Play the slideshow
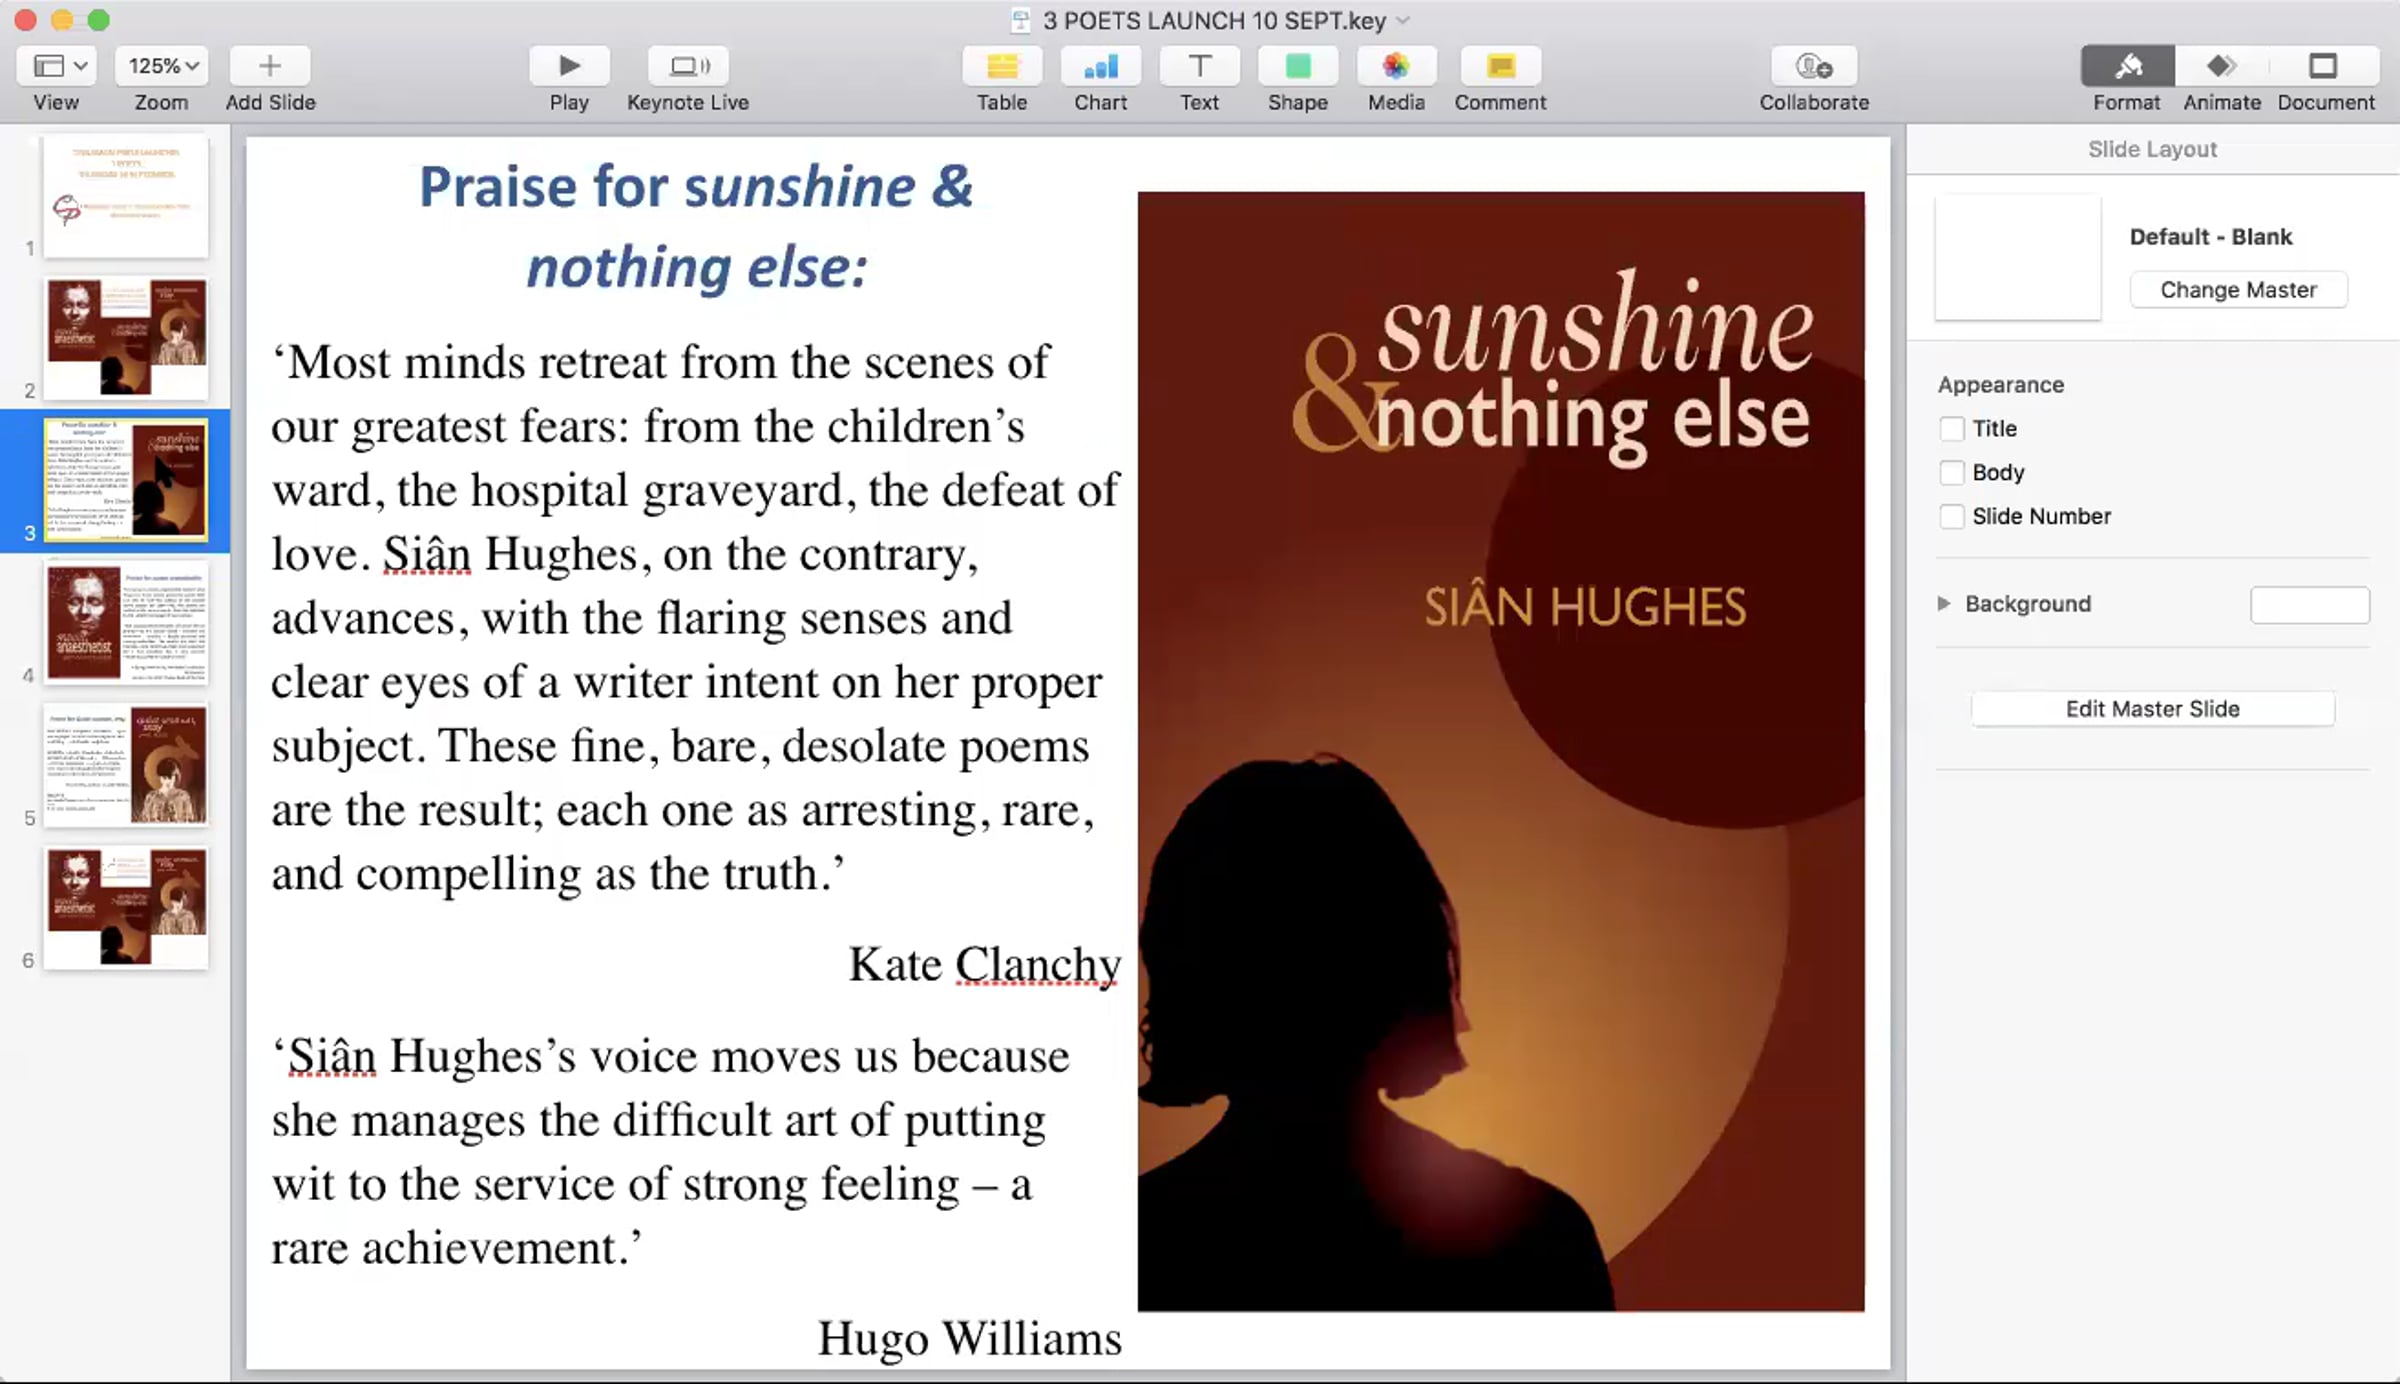Viewport: 2400px width, 1384px height. 569,66
